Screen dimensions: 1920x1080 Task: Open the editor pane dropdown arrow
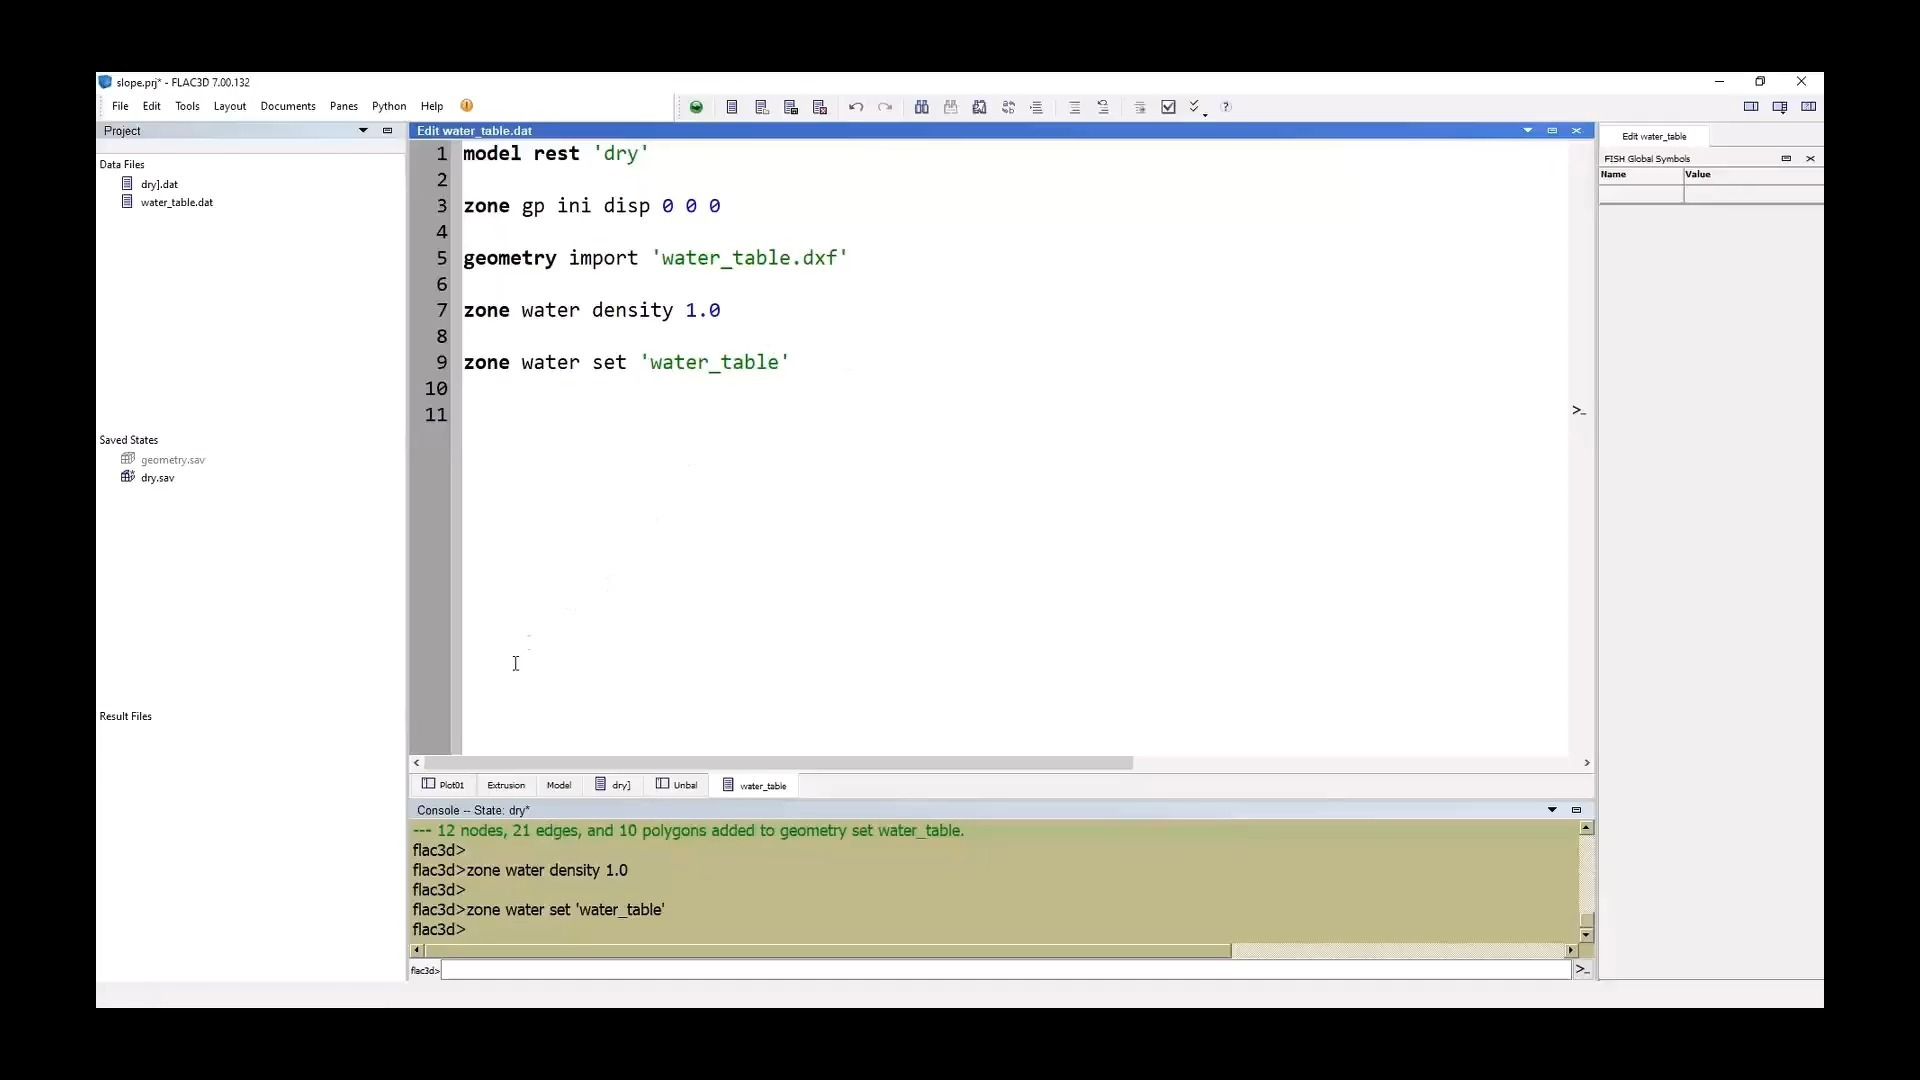tap(1527, 131)
